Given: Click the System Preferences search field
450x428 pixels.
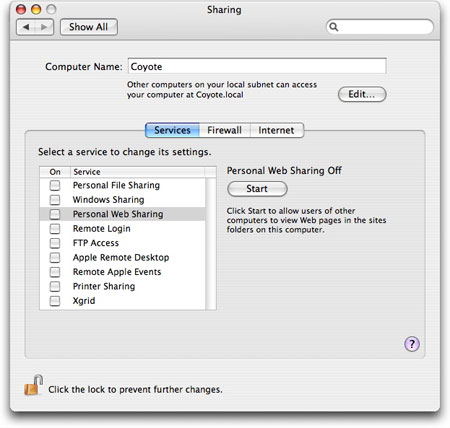Looking at the screenshot, I should coord(380,27).
